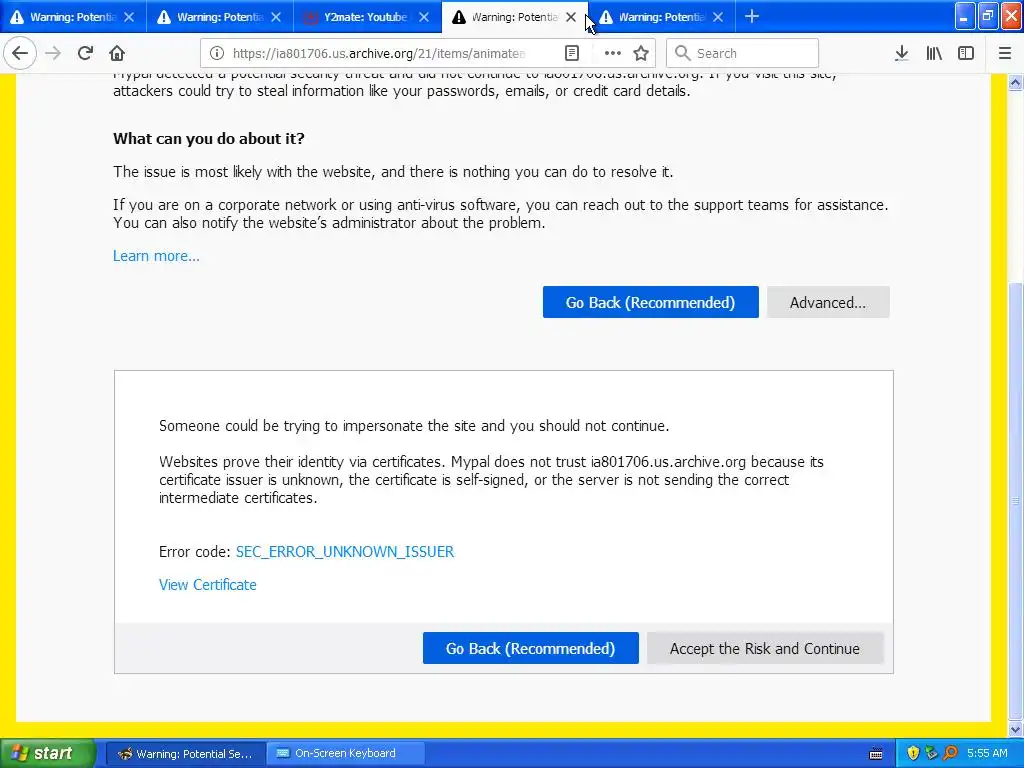This screenshot has width=1024, height=768.
Task: Toggle reader view icon
Action: tap(571, 54)
